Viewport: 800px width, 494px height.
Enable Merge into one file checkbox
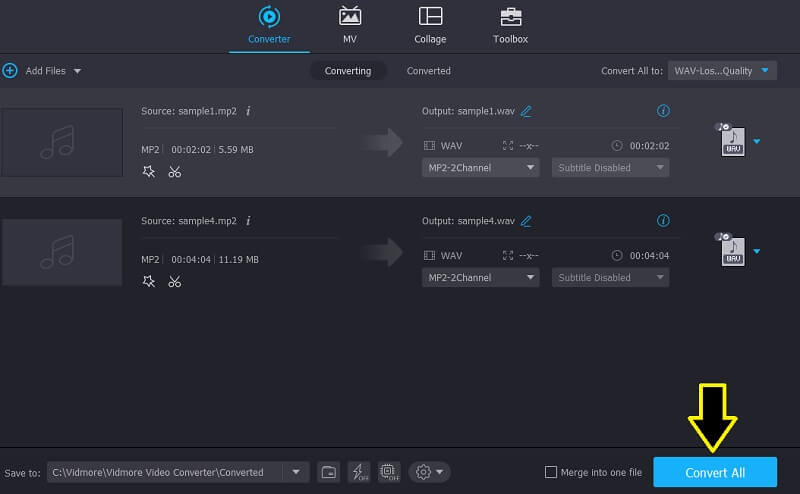click(x=551, y=472)
